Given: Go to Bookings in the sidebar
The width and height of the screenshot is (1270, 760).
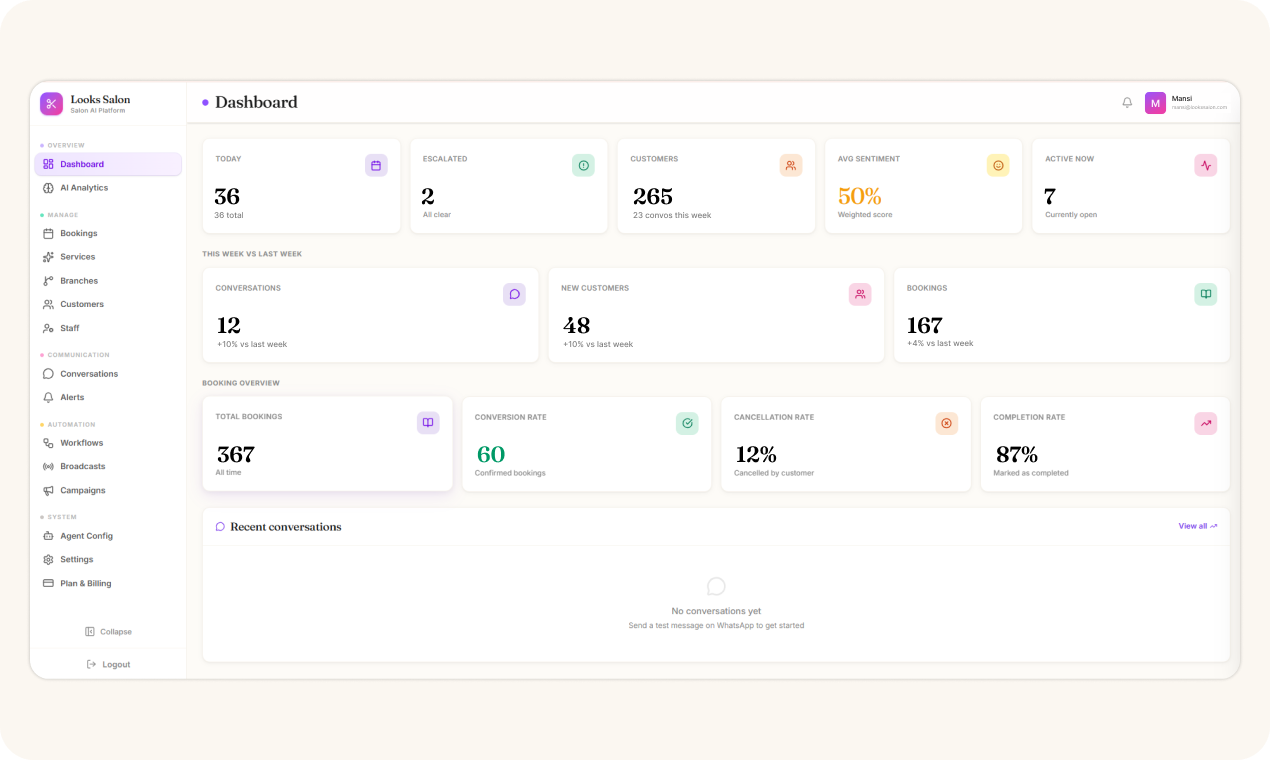Looking at the screenshot, I should tap(108, 233).
